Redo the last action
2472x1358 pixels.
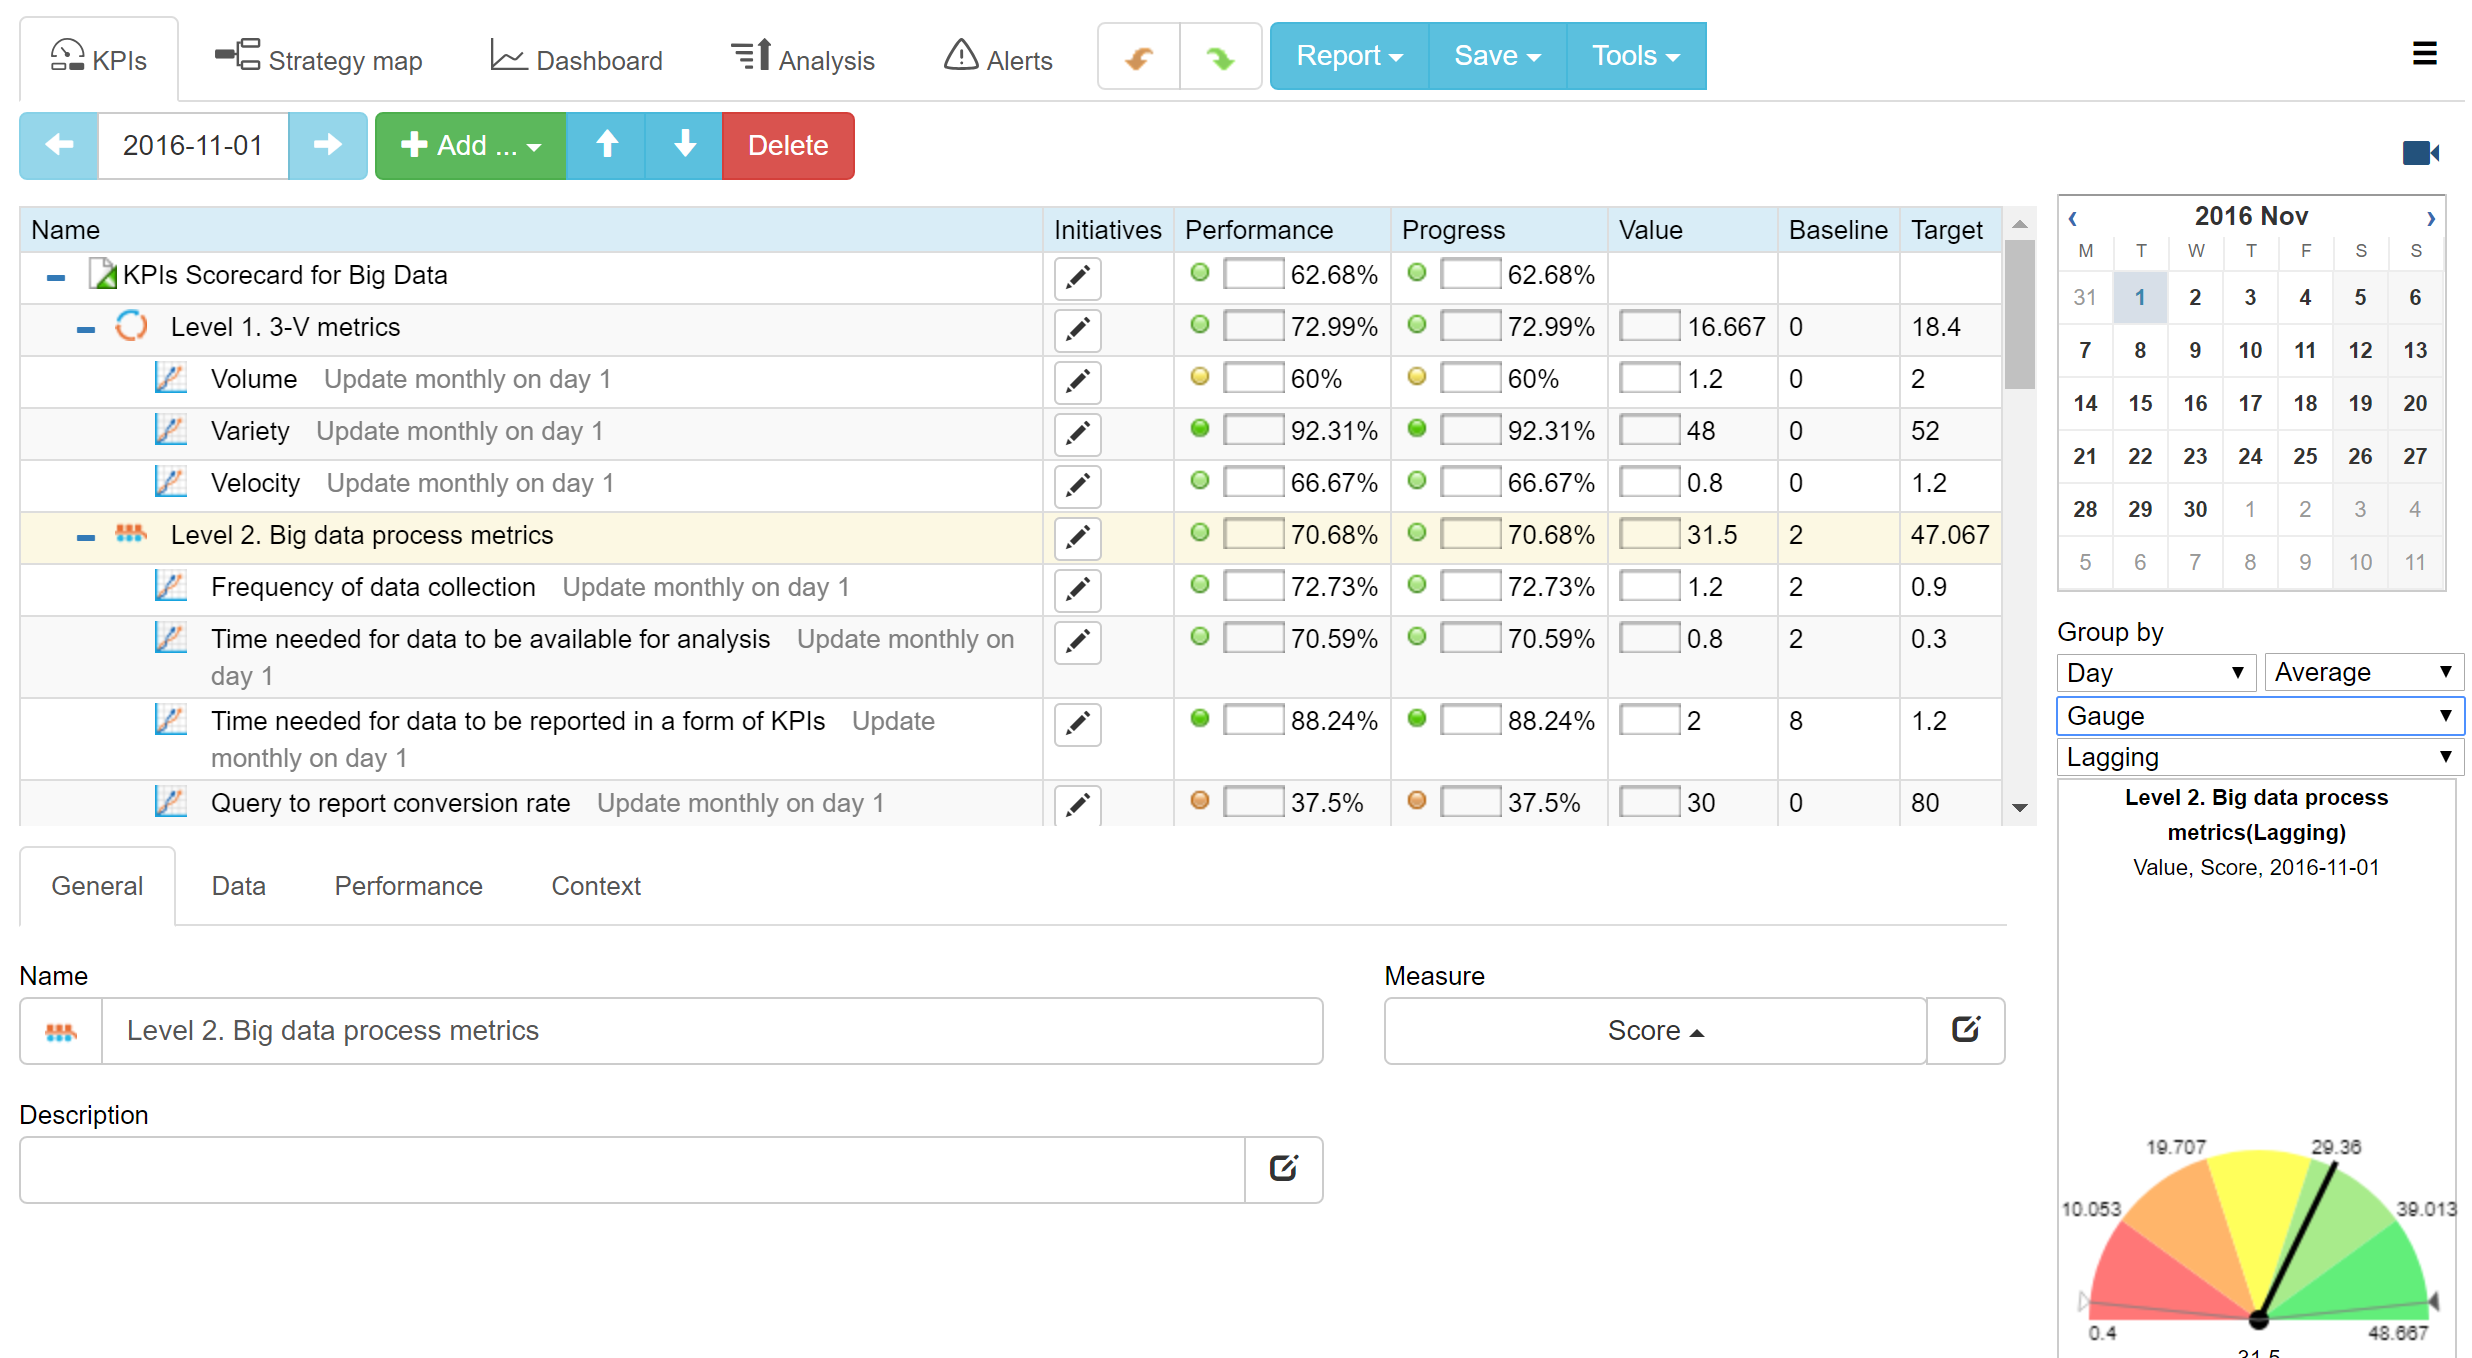[1220, 56]
